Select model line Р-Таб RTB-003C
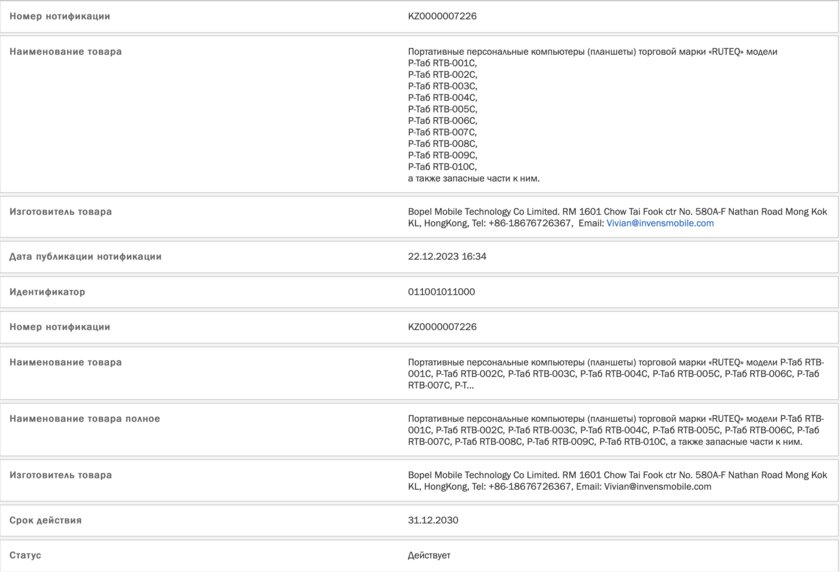The height and width of the screenshot is (572, 840). click(x=442, y=86)
